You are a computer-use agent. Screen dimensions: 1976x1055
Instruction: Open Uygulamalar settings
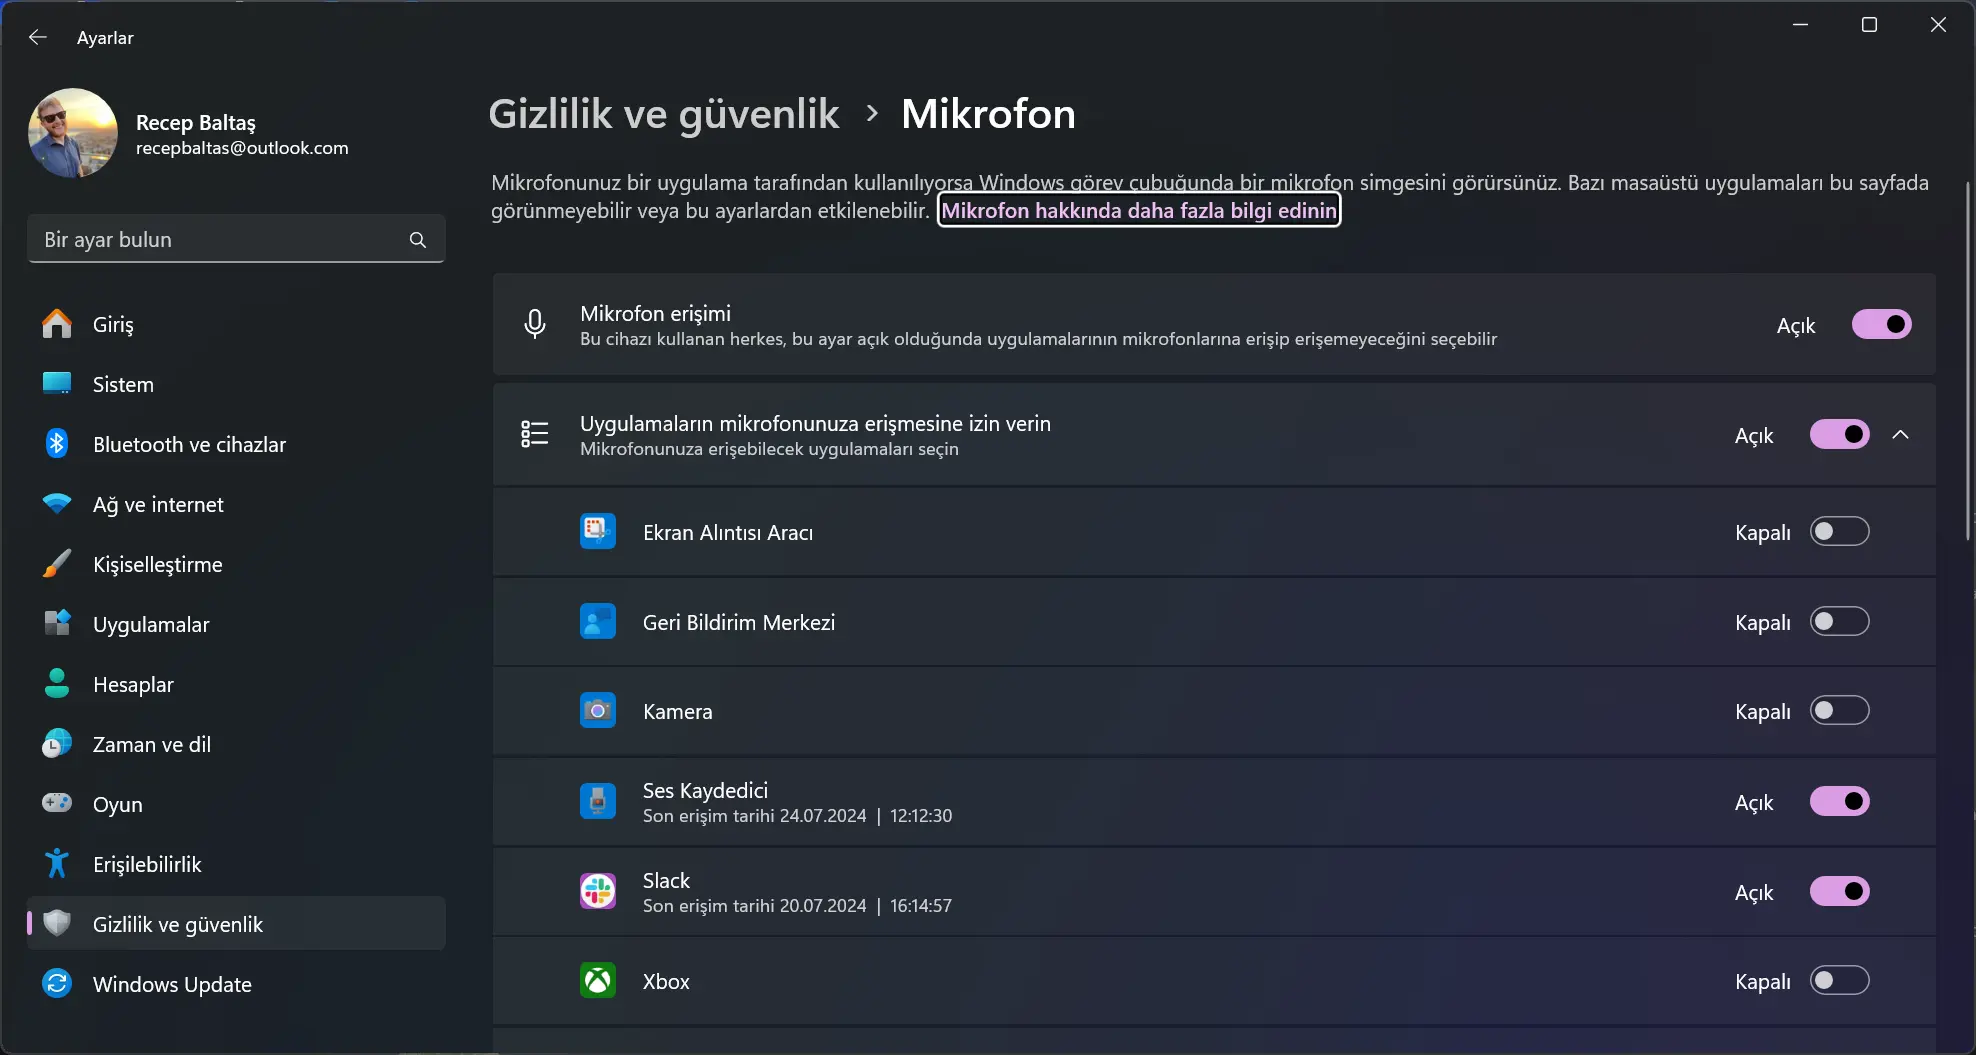pos(236,624)
